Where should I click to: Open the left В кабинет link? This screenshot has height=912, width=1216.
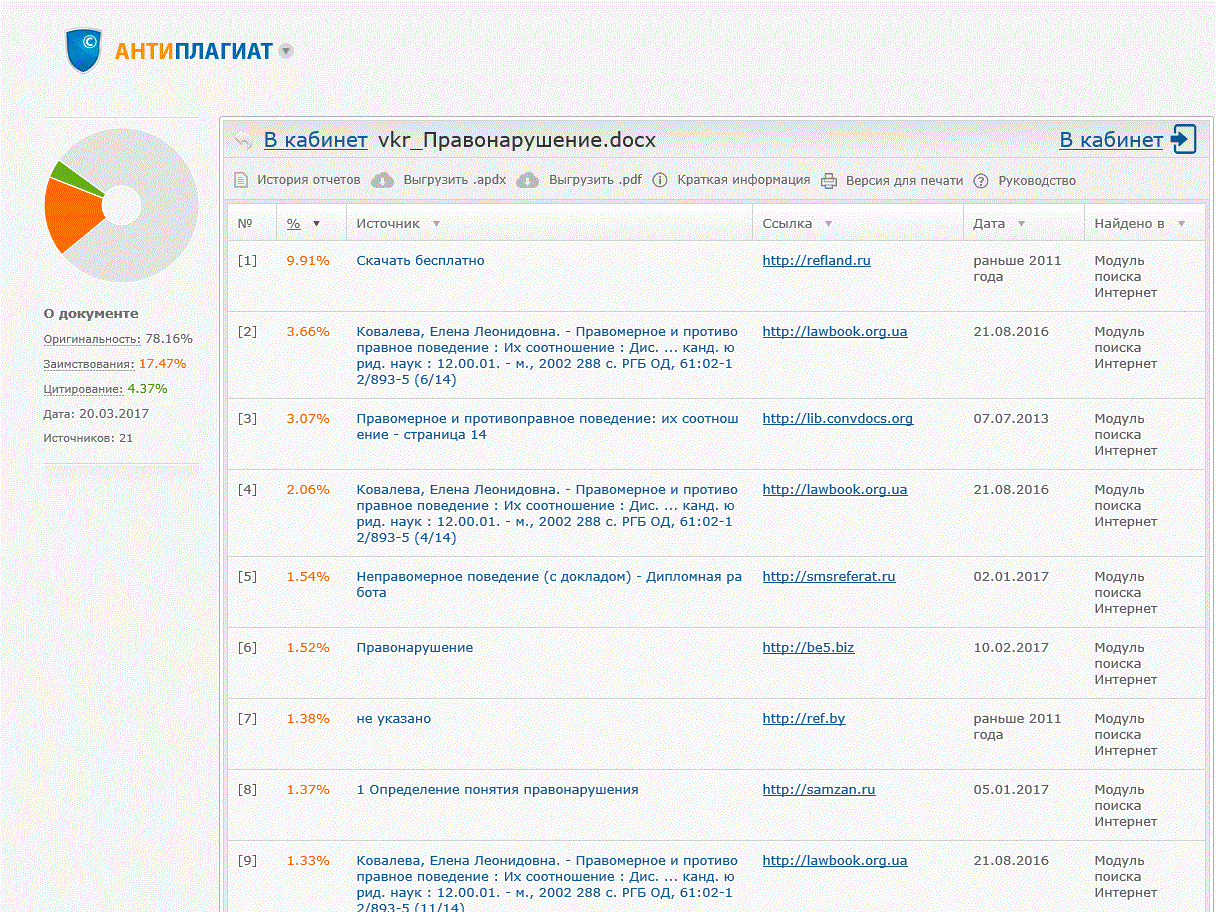click(x=315, y=140)
